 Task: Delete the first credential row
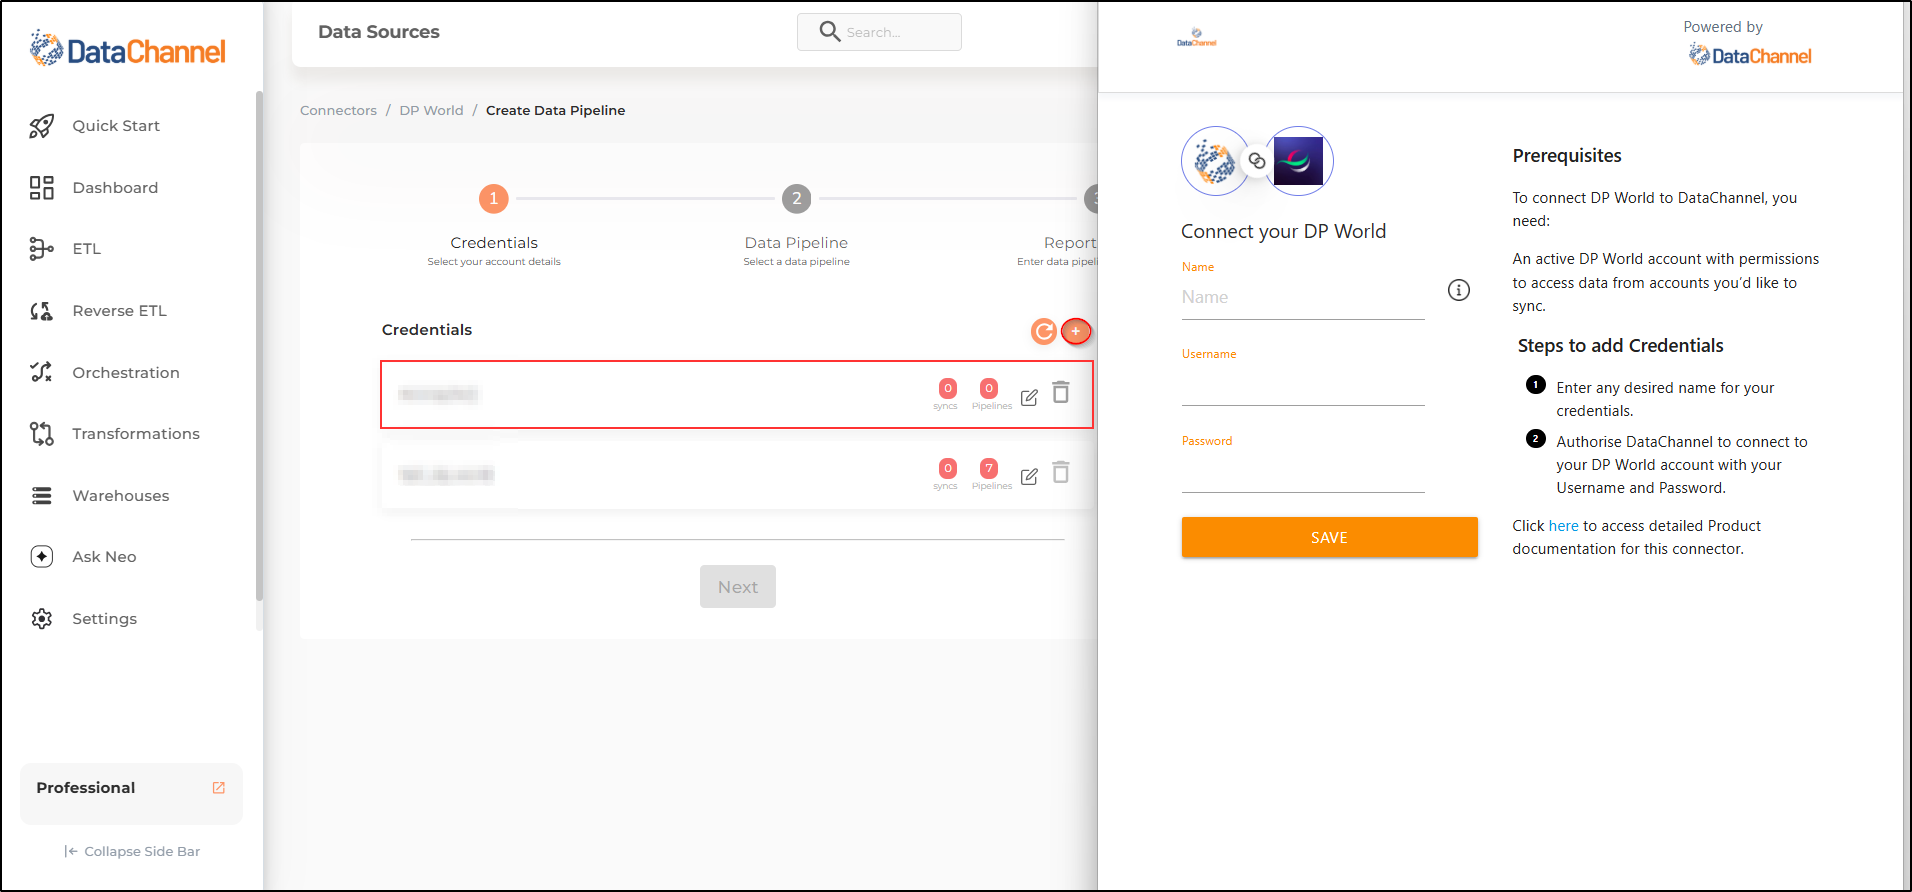[x=1061, y=392]
